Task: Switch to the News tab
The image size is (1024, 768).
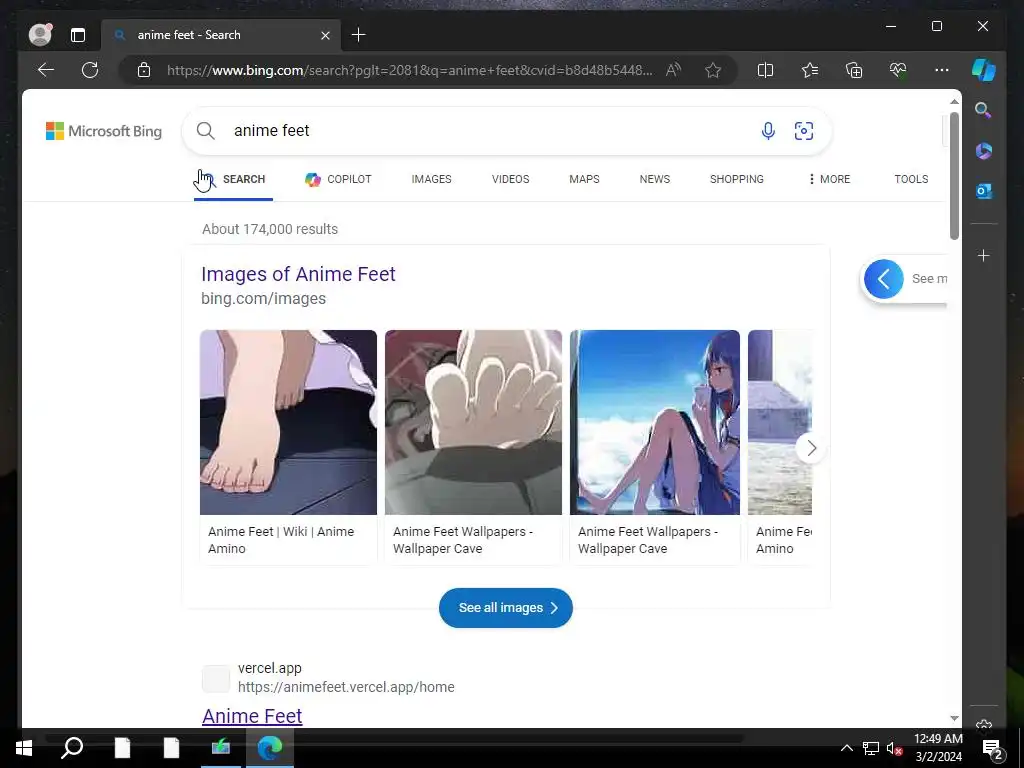Action: (x=655, y=179)
